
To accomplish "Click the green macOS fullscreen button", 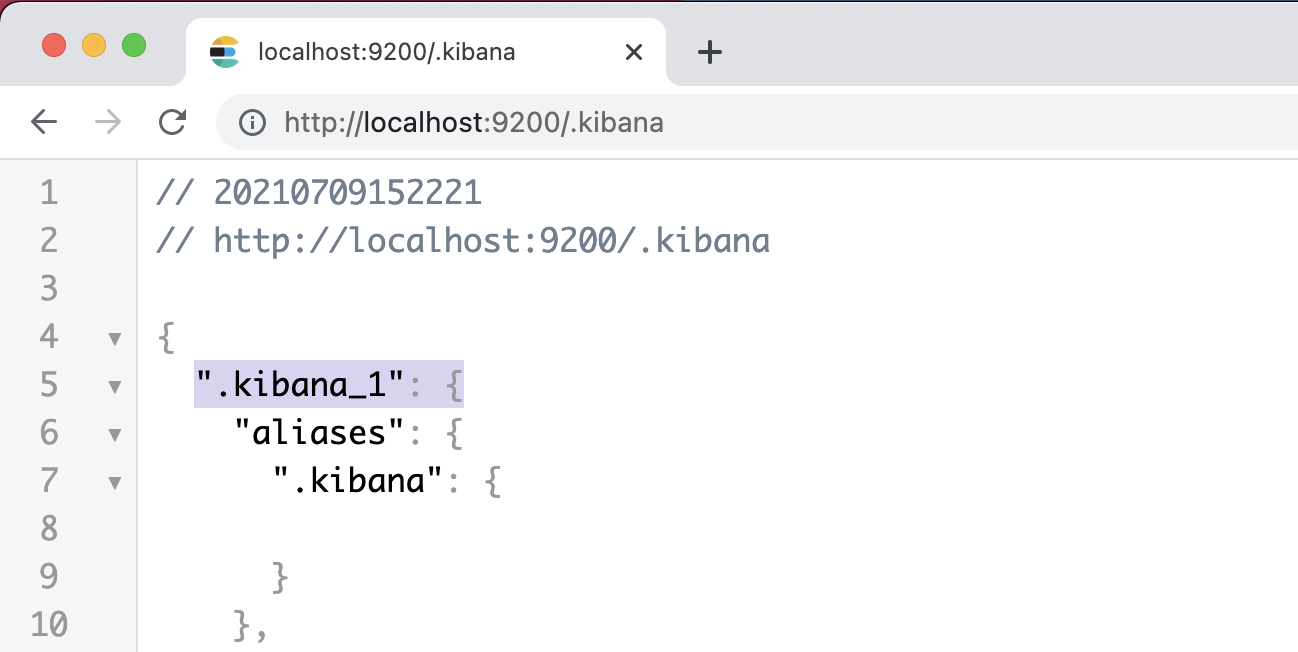I will pos(134,45).
